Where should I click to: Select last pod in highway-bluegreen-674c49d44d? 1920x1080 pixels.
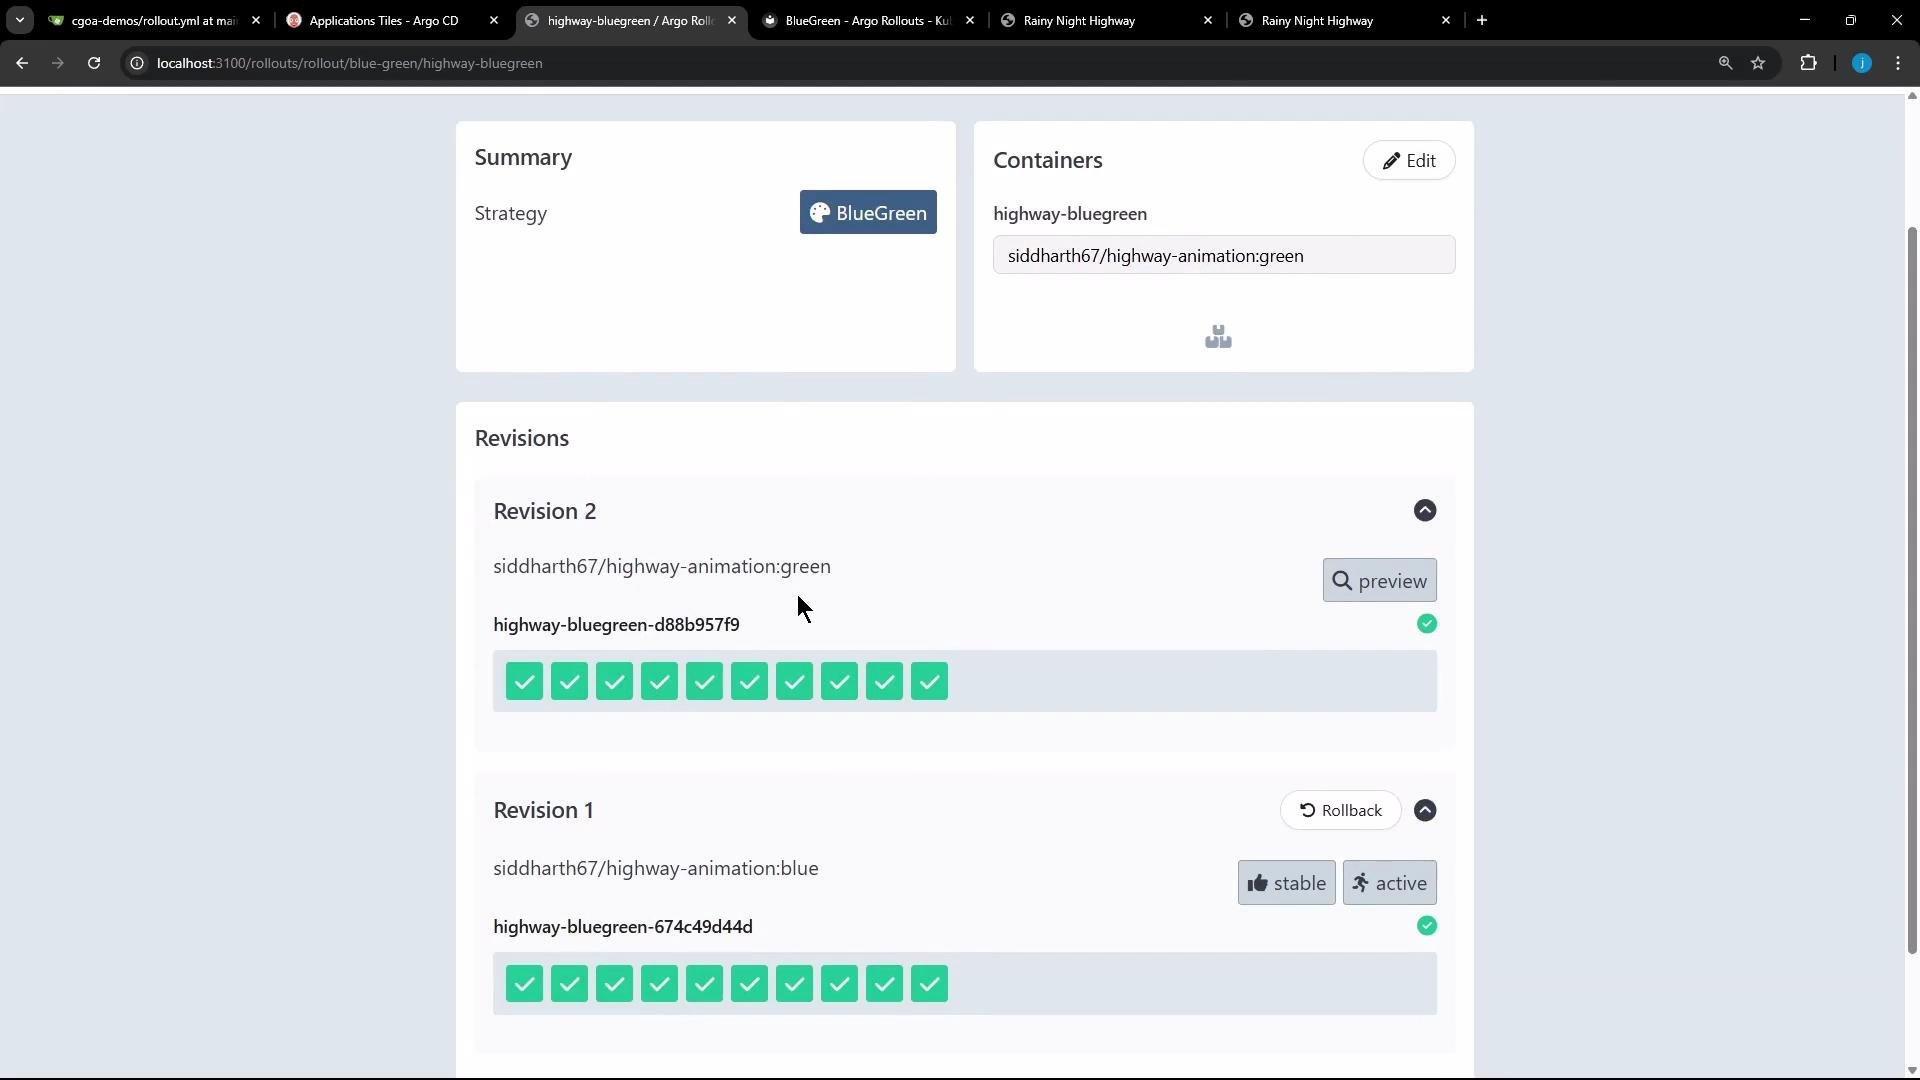(x=929, y=984)
